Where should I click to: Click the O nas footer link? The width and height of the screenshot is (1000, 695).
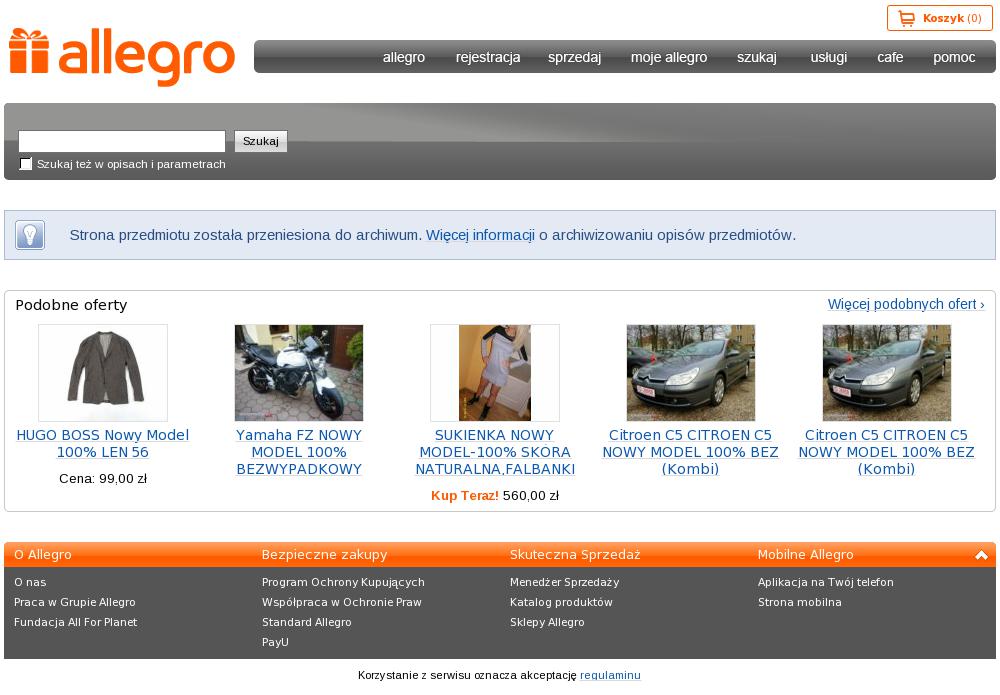[x=30, y=582]
